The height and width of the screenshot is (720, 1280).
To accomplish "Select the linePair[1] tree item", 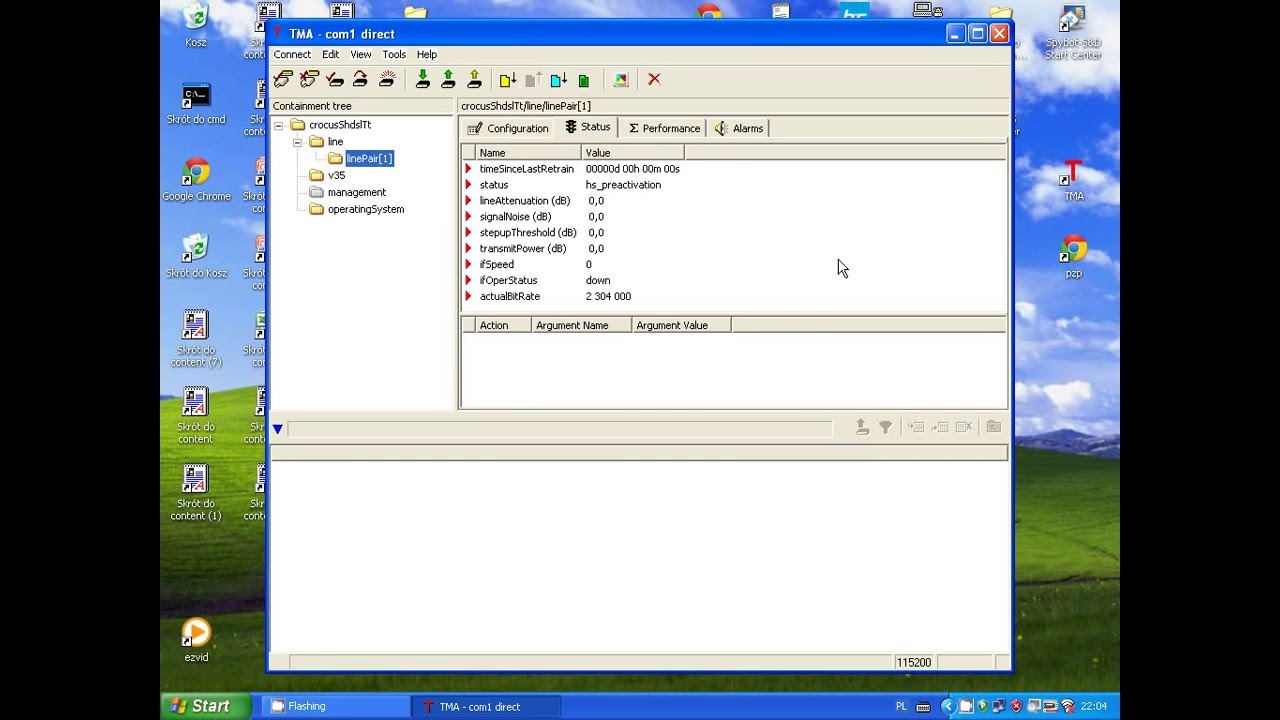I will [x=369, y=158].
